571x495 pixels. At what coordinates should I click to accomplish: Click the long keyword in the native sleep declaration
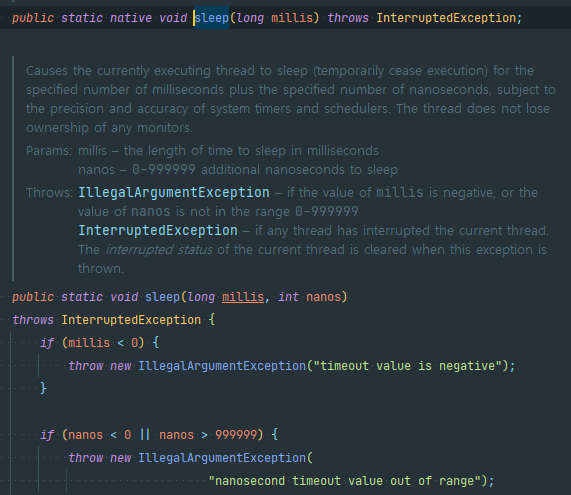click(x=250, y=18)
